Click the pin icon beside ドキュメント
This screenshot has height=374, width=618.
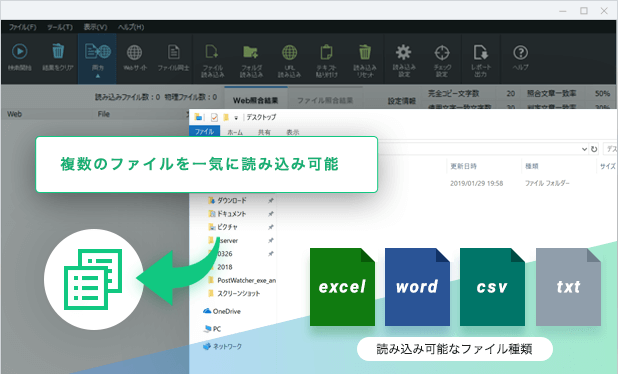[x=271, y=214]
